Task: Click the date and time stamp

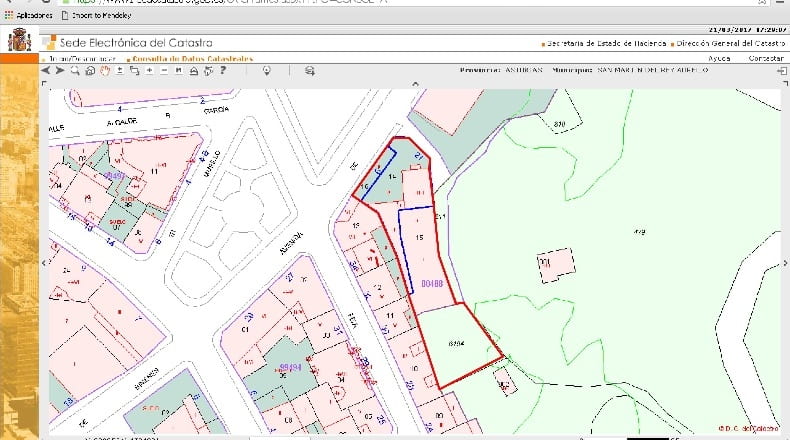Action: click(x=748, y=30)
